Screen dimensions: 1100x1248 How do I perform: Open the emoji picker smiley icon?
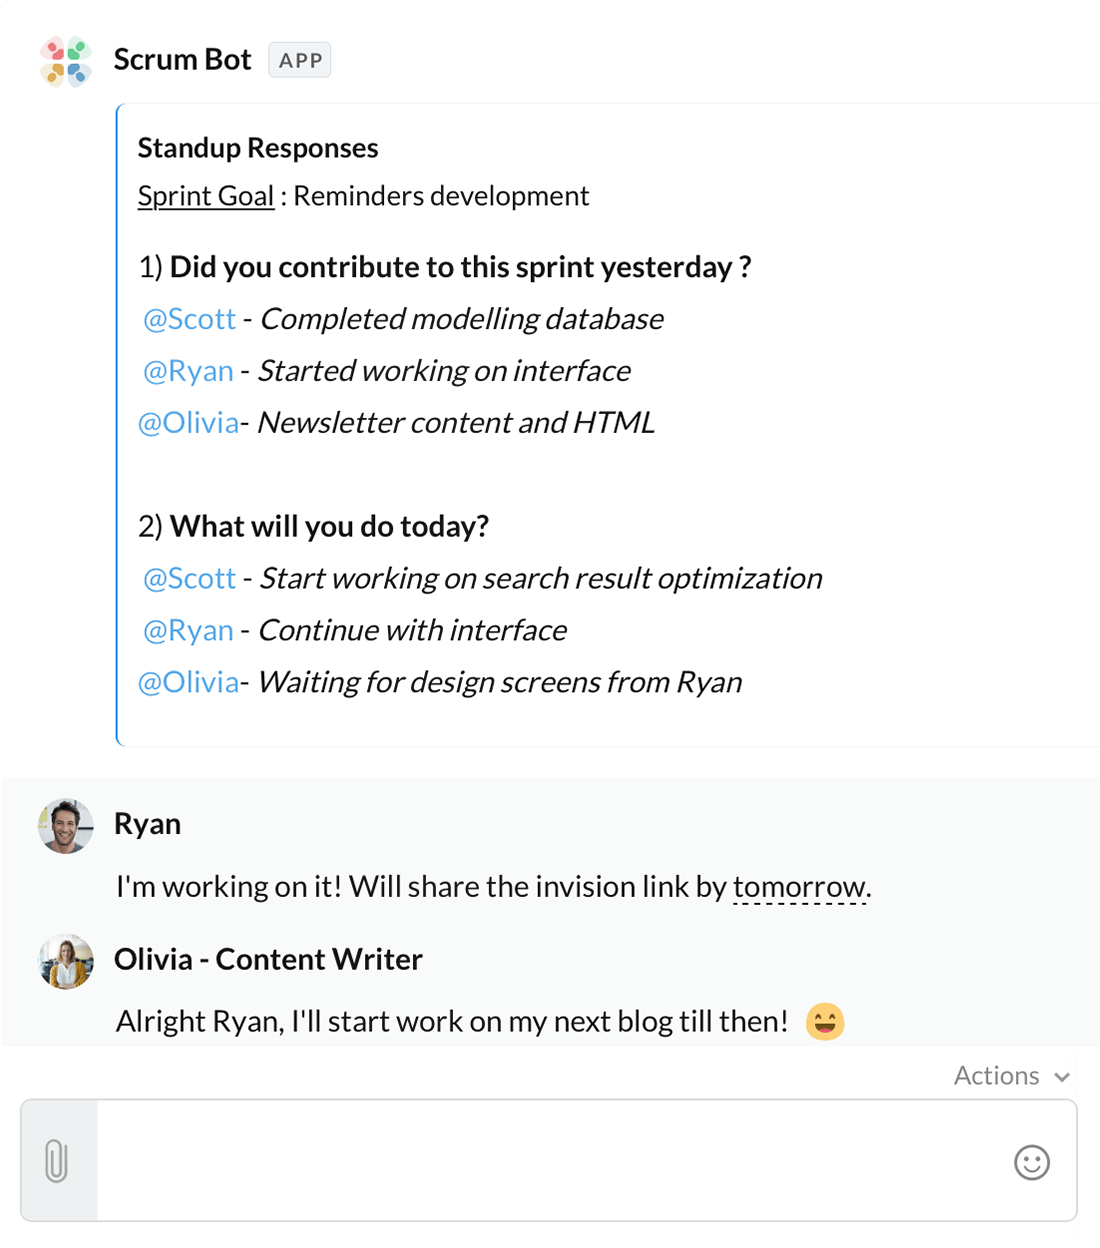(x=1031, y=1162)
